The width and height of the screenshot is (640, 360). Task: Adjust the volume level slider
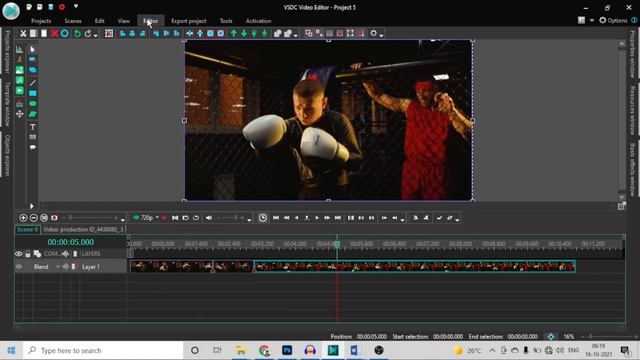[231, 218]
